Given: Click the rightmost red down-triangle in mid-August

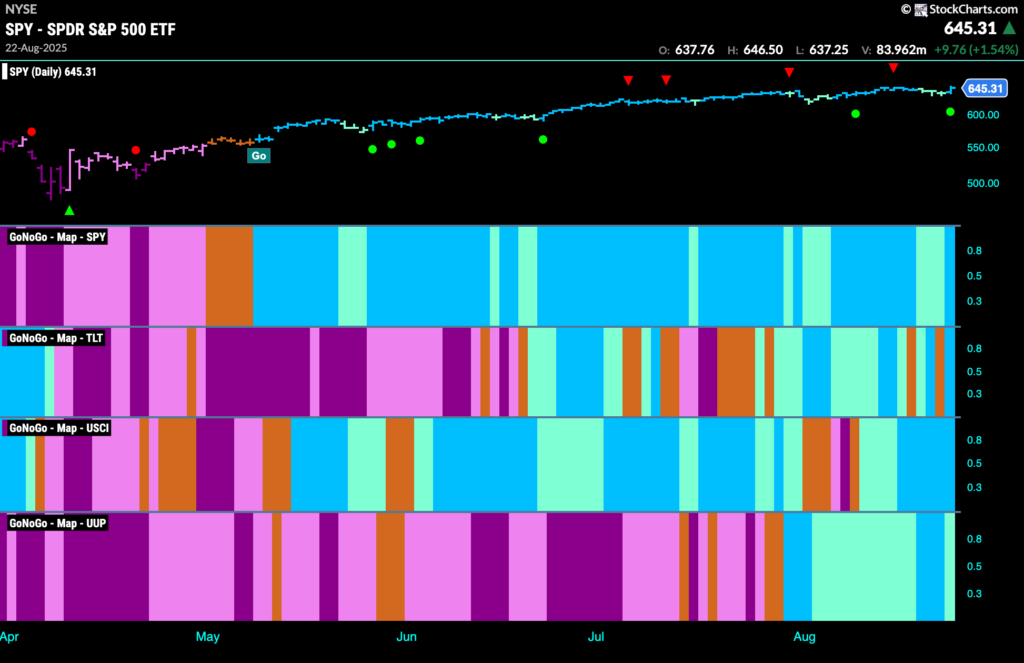Looking at the screenshot, I should point(893,68).
